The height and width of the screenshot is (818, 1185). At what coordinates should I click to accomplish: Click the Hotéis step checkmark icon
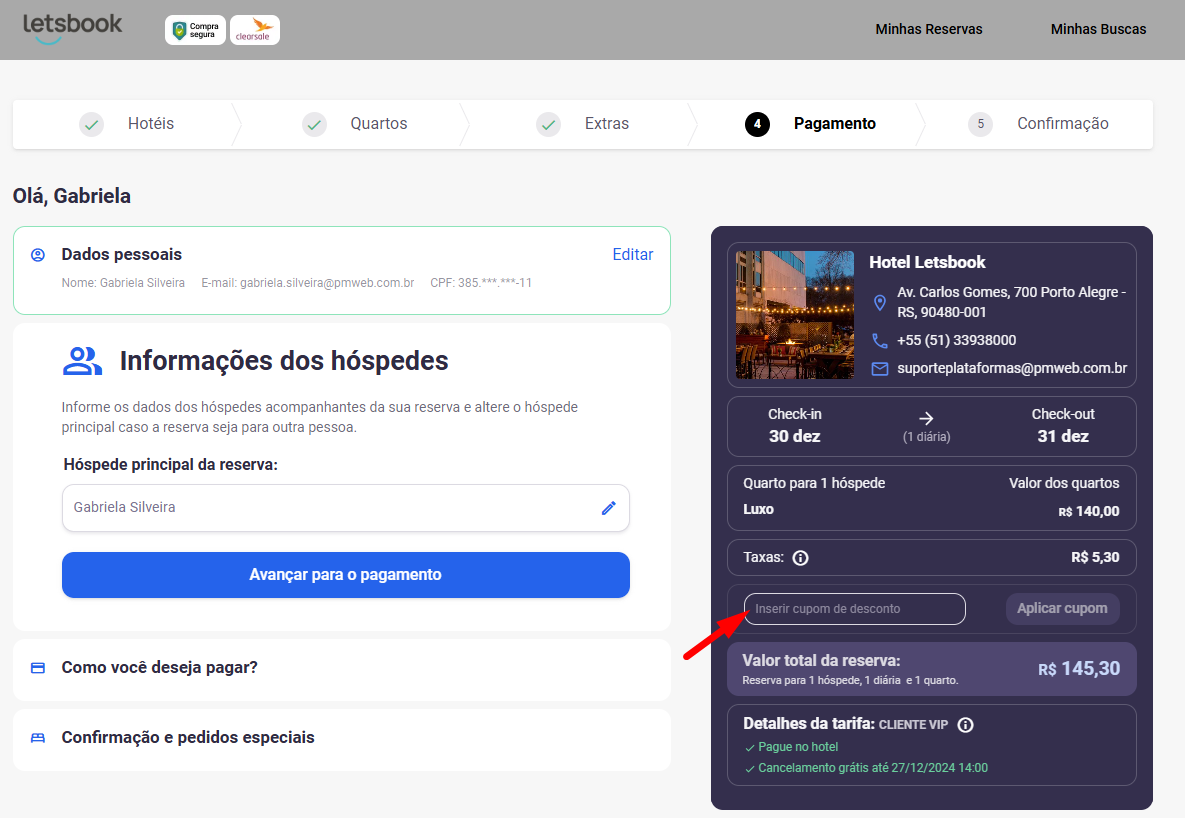(91, 124)
